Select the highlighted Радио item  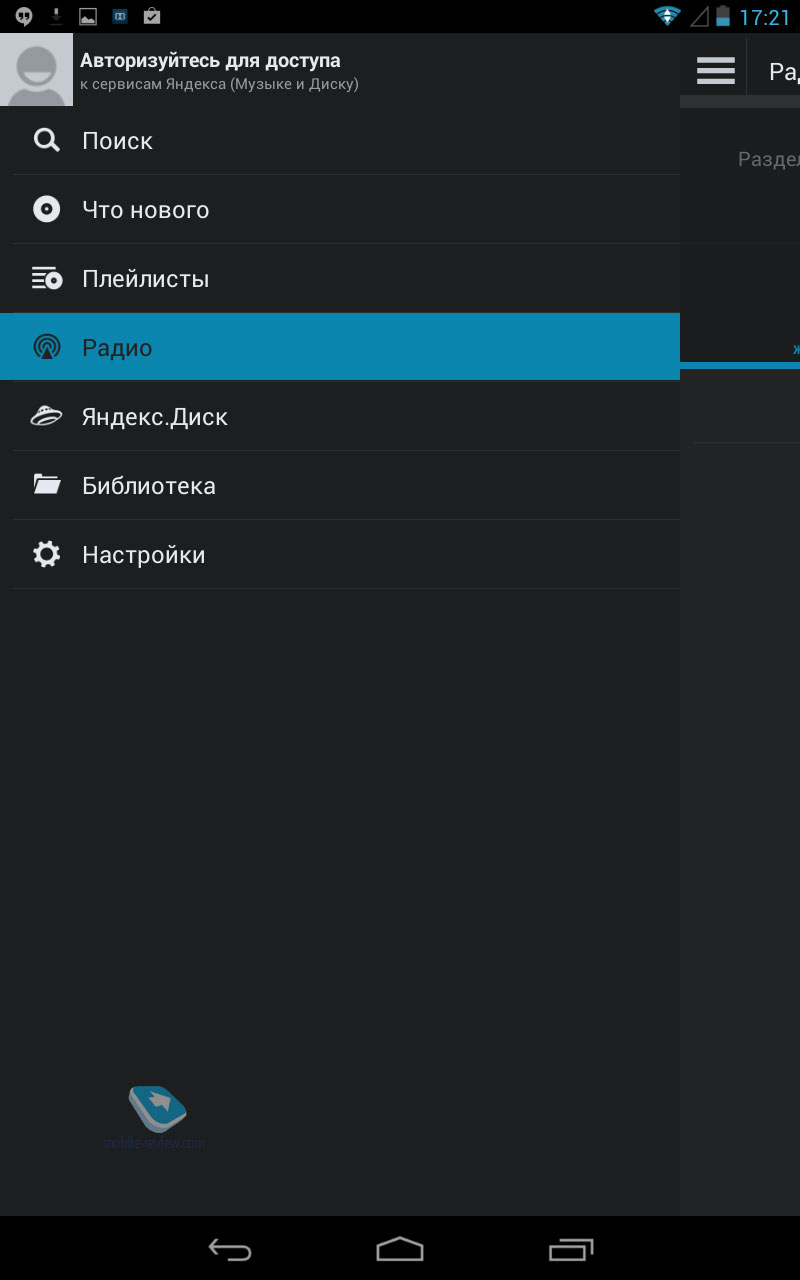[340, 347]
